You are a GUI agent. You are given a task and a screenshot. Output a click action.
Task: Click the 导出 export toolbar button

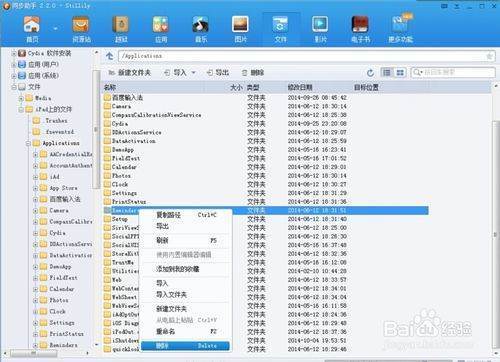218,72
